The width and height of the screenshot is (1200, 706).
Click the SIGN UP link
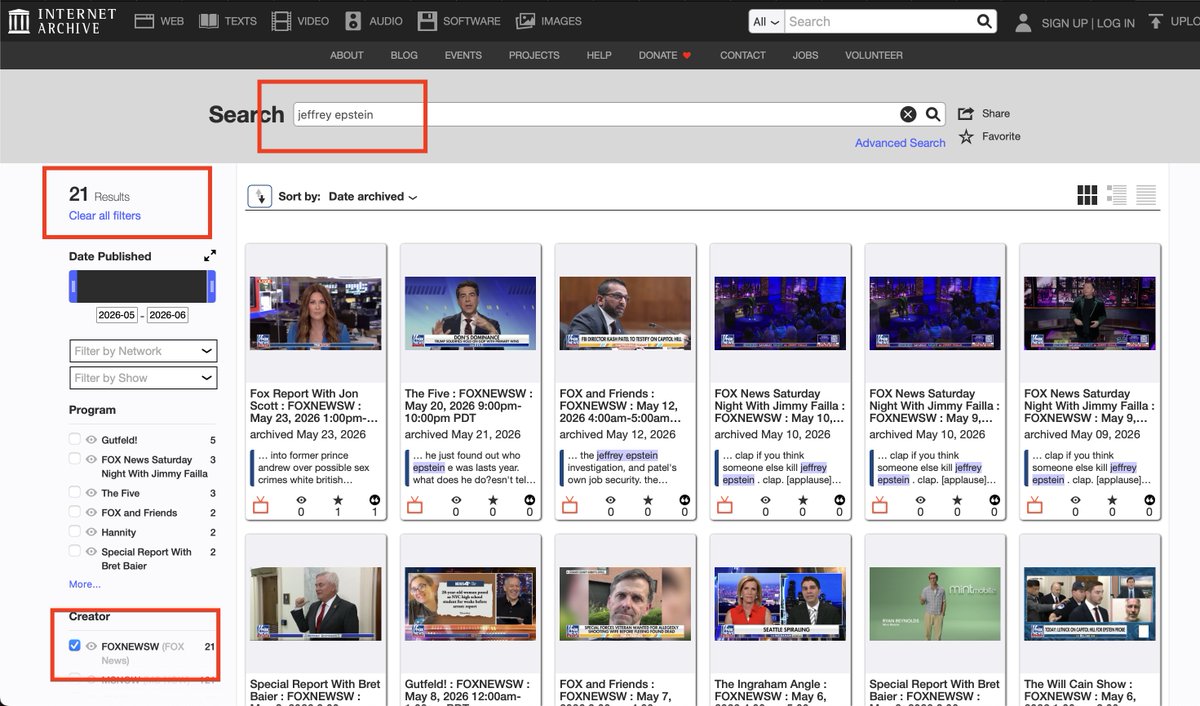pyautogui.click(x=1065, y=23)
